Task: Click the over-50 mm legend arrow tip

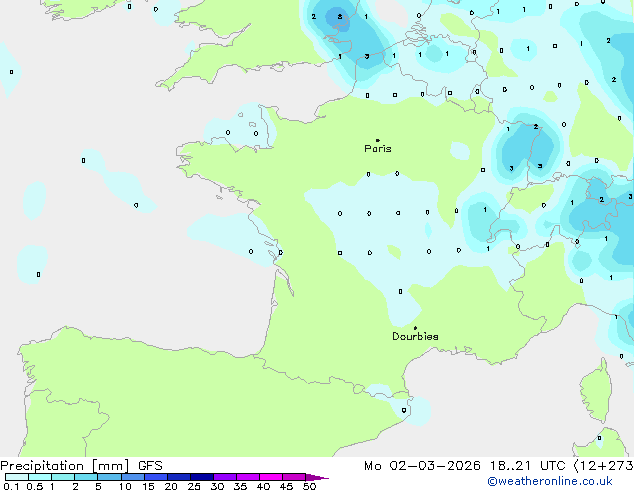Action: click(x=317, y=478)
